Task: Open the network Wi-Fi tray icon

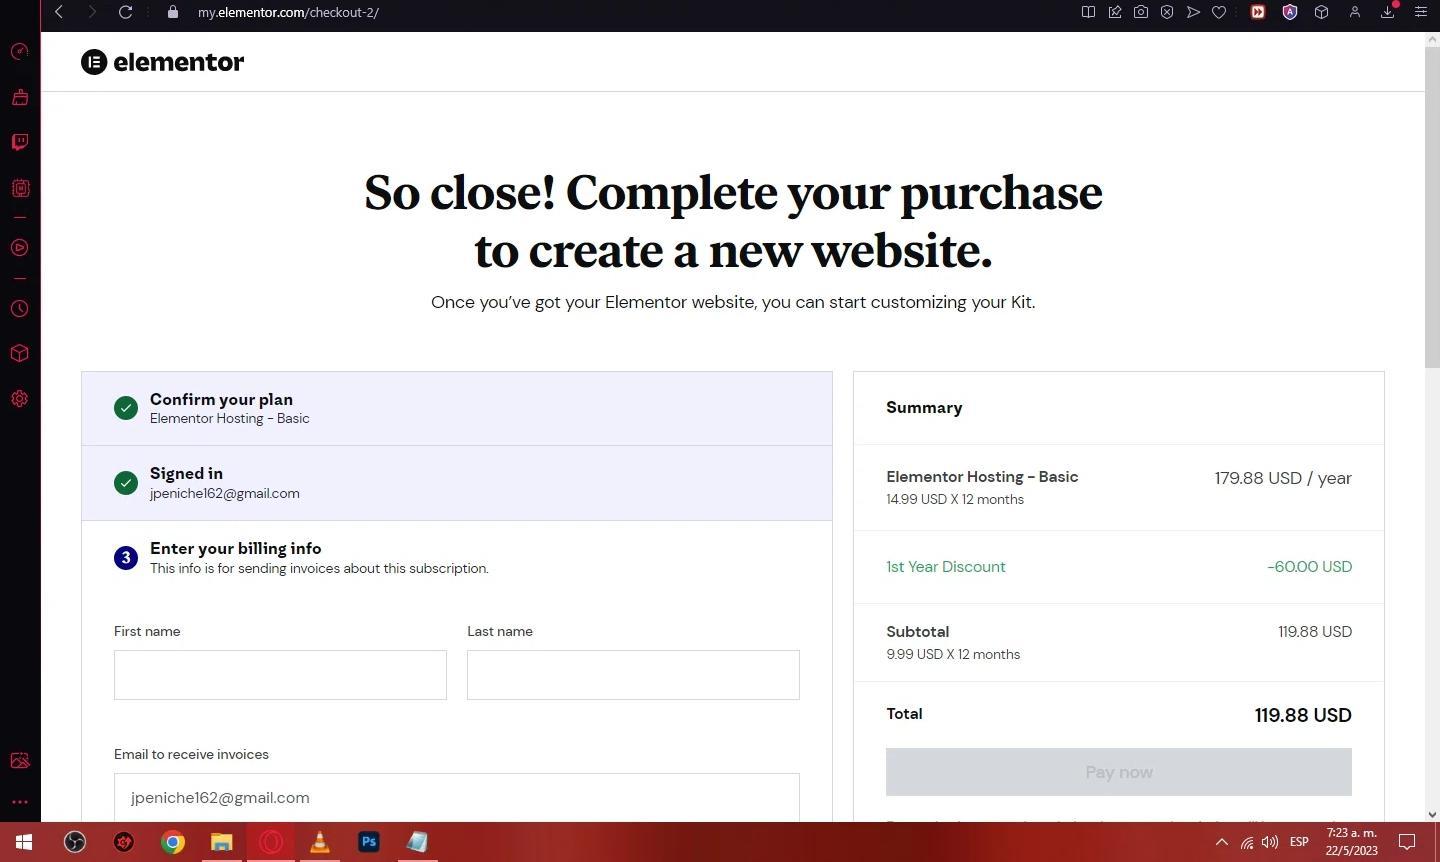Action: click(1247, 842)
